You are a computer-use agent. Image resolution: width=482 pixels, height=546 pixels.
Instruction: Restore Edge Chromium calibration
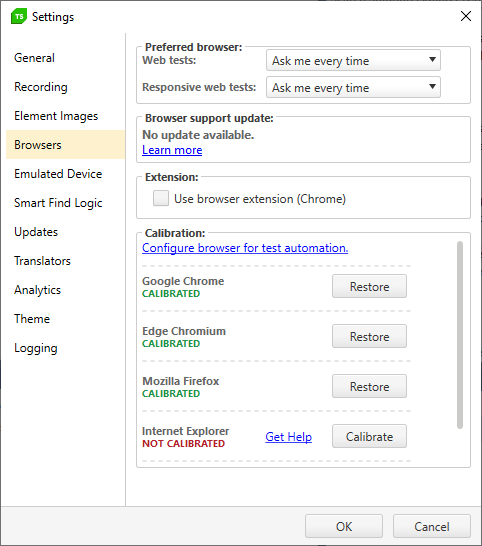[x=369, y=336]
